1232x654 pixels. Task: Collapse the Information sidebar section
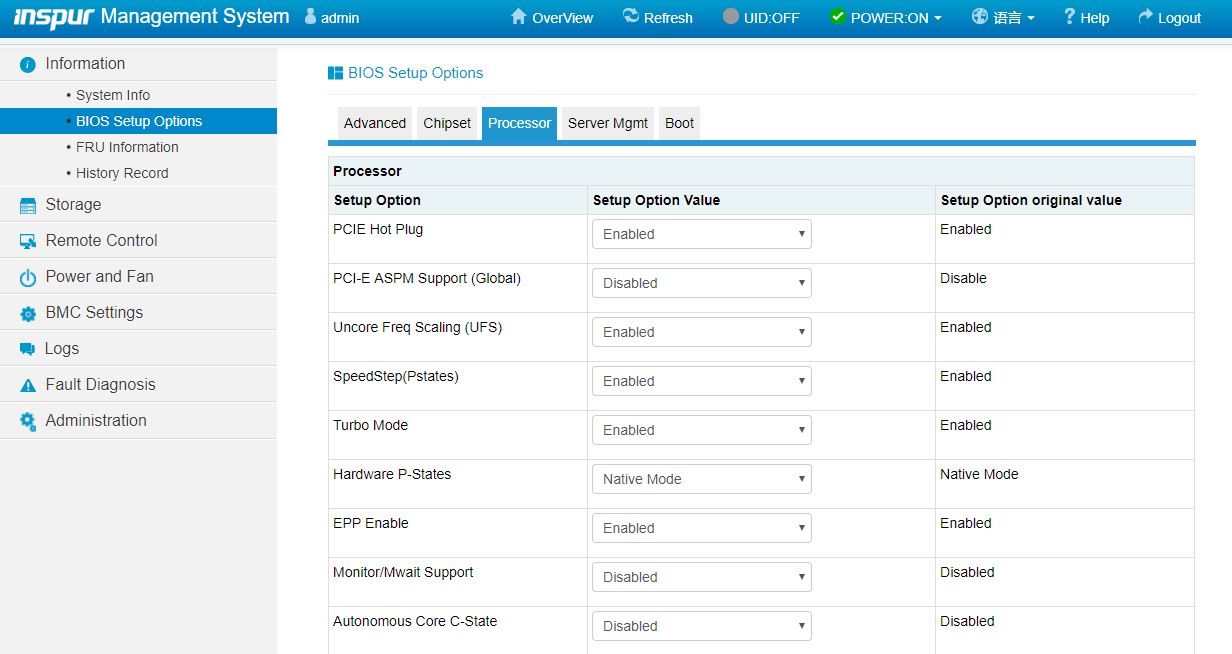pyautogui.click(x=138, y=64)
